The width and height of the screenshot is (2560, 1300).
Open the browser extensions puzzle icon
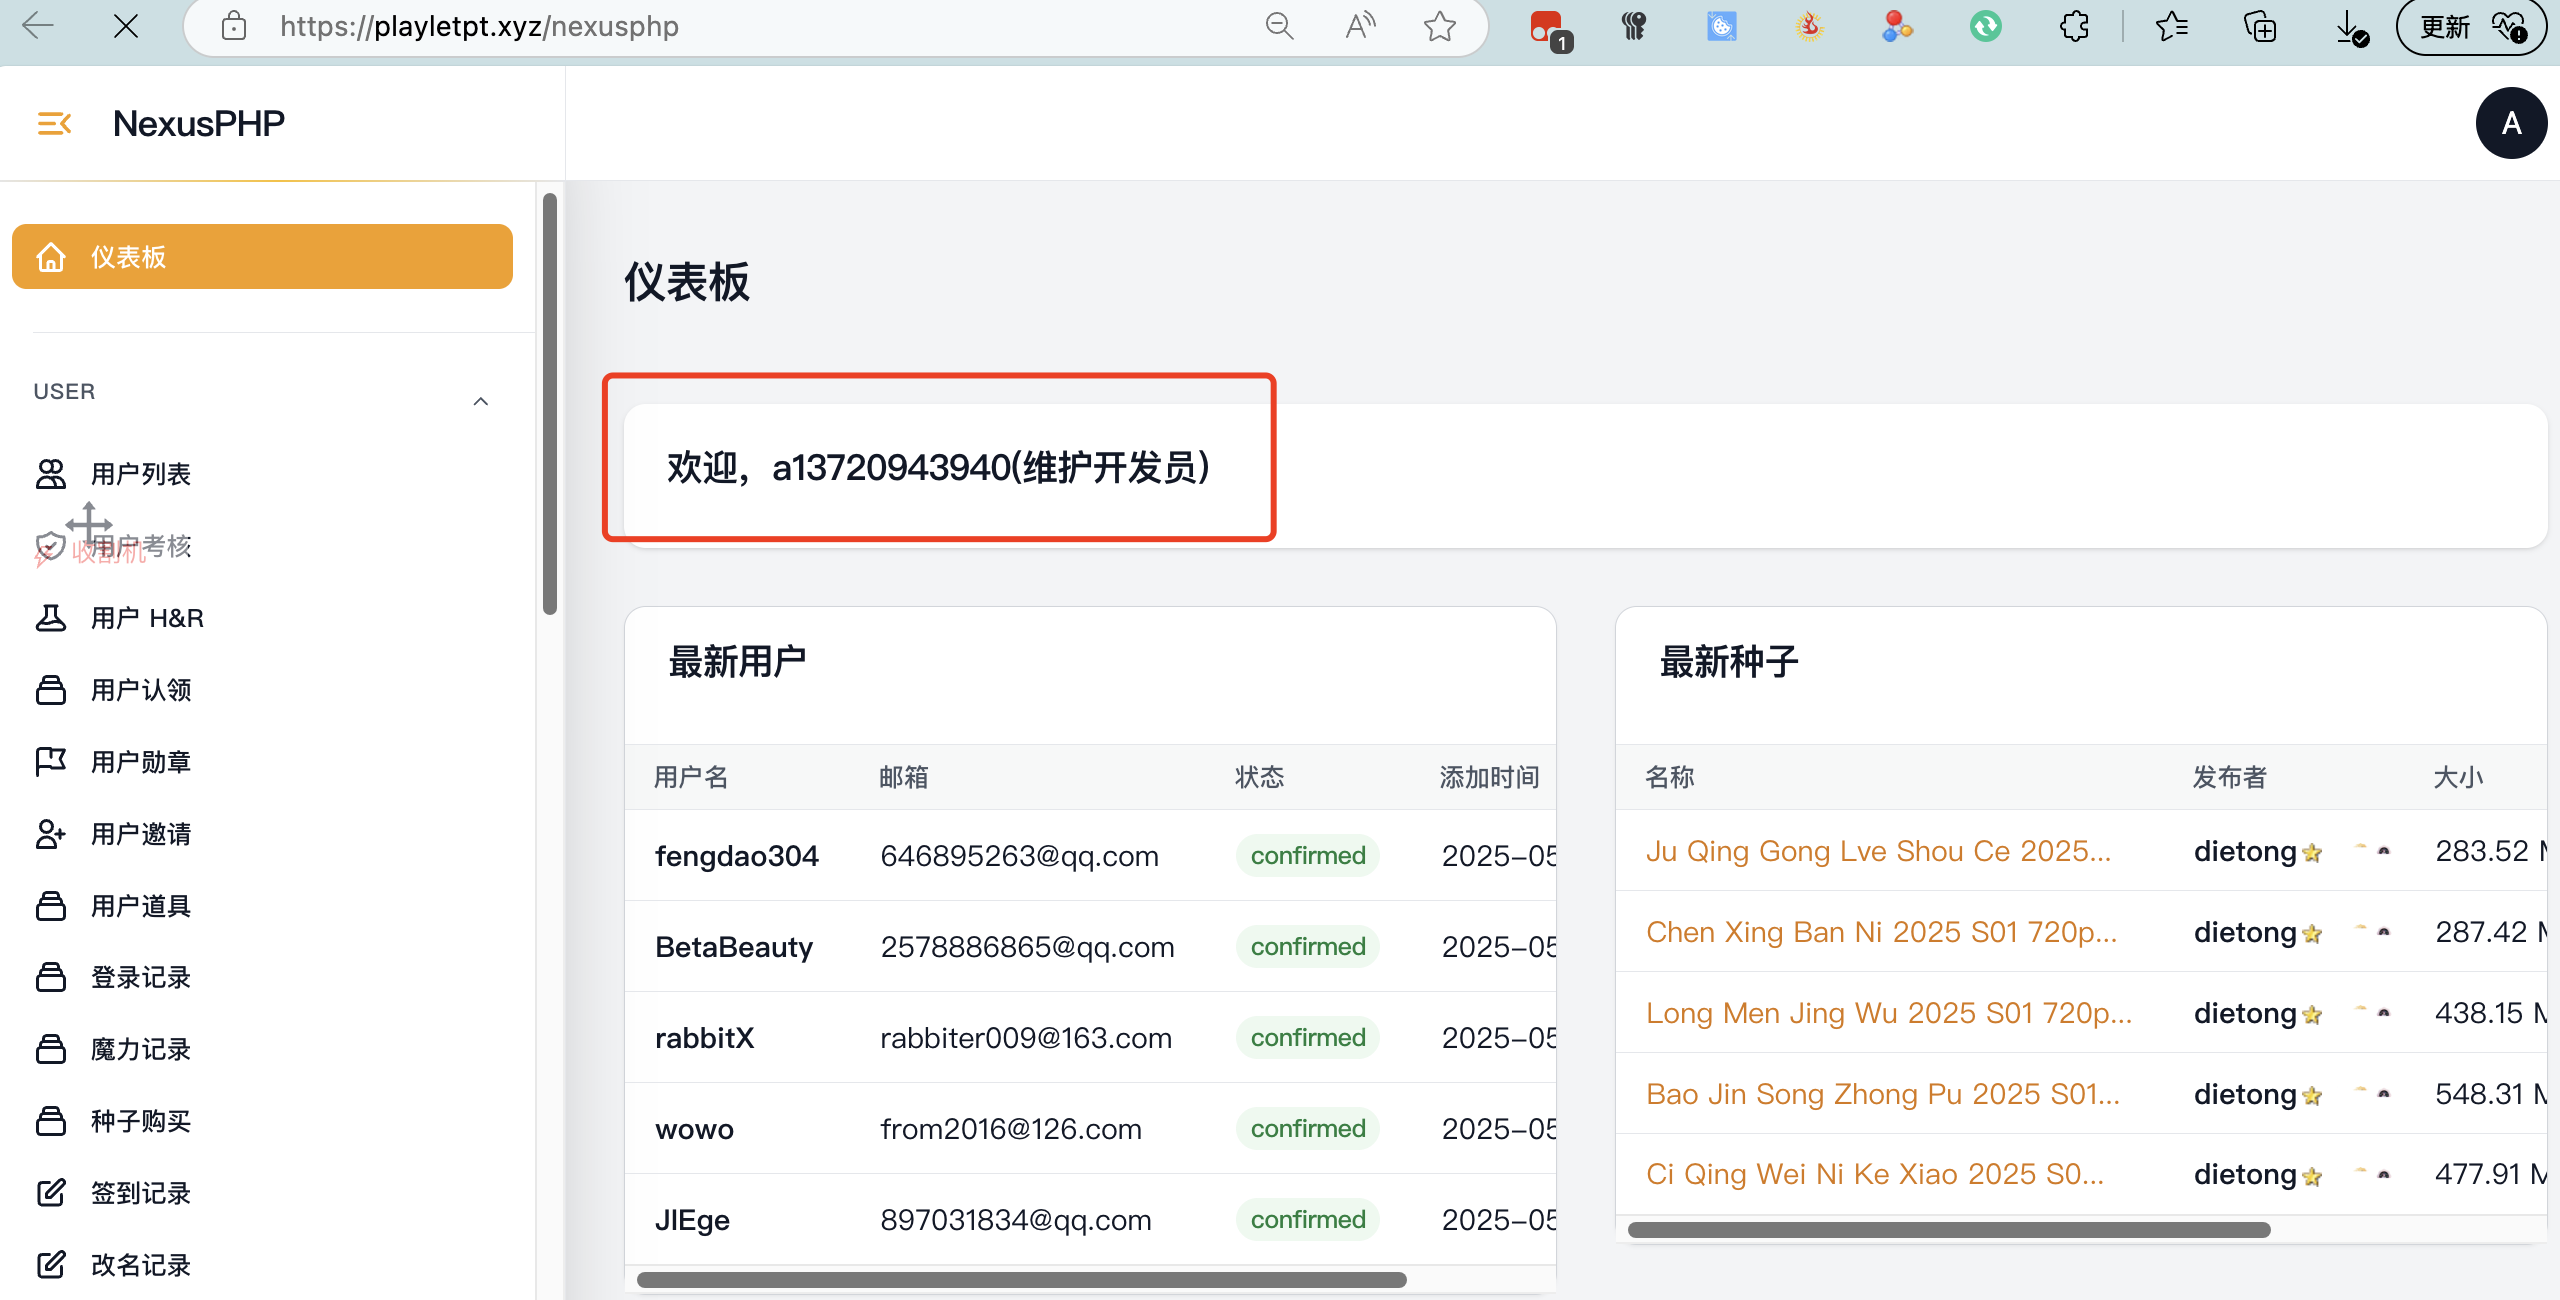[2075, 26]
